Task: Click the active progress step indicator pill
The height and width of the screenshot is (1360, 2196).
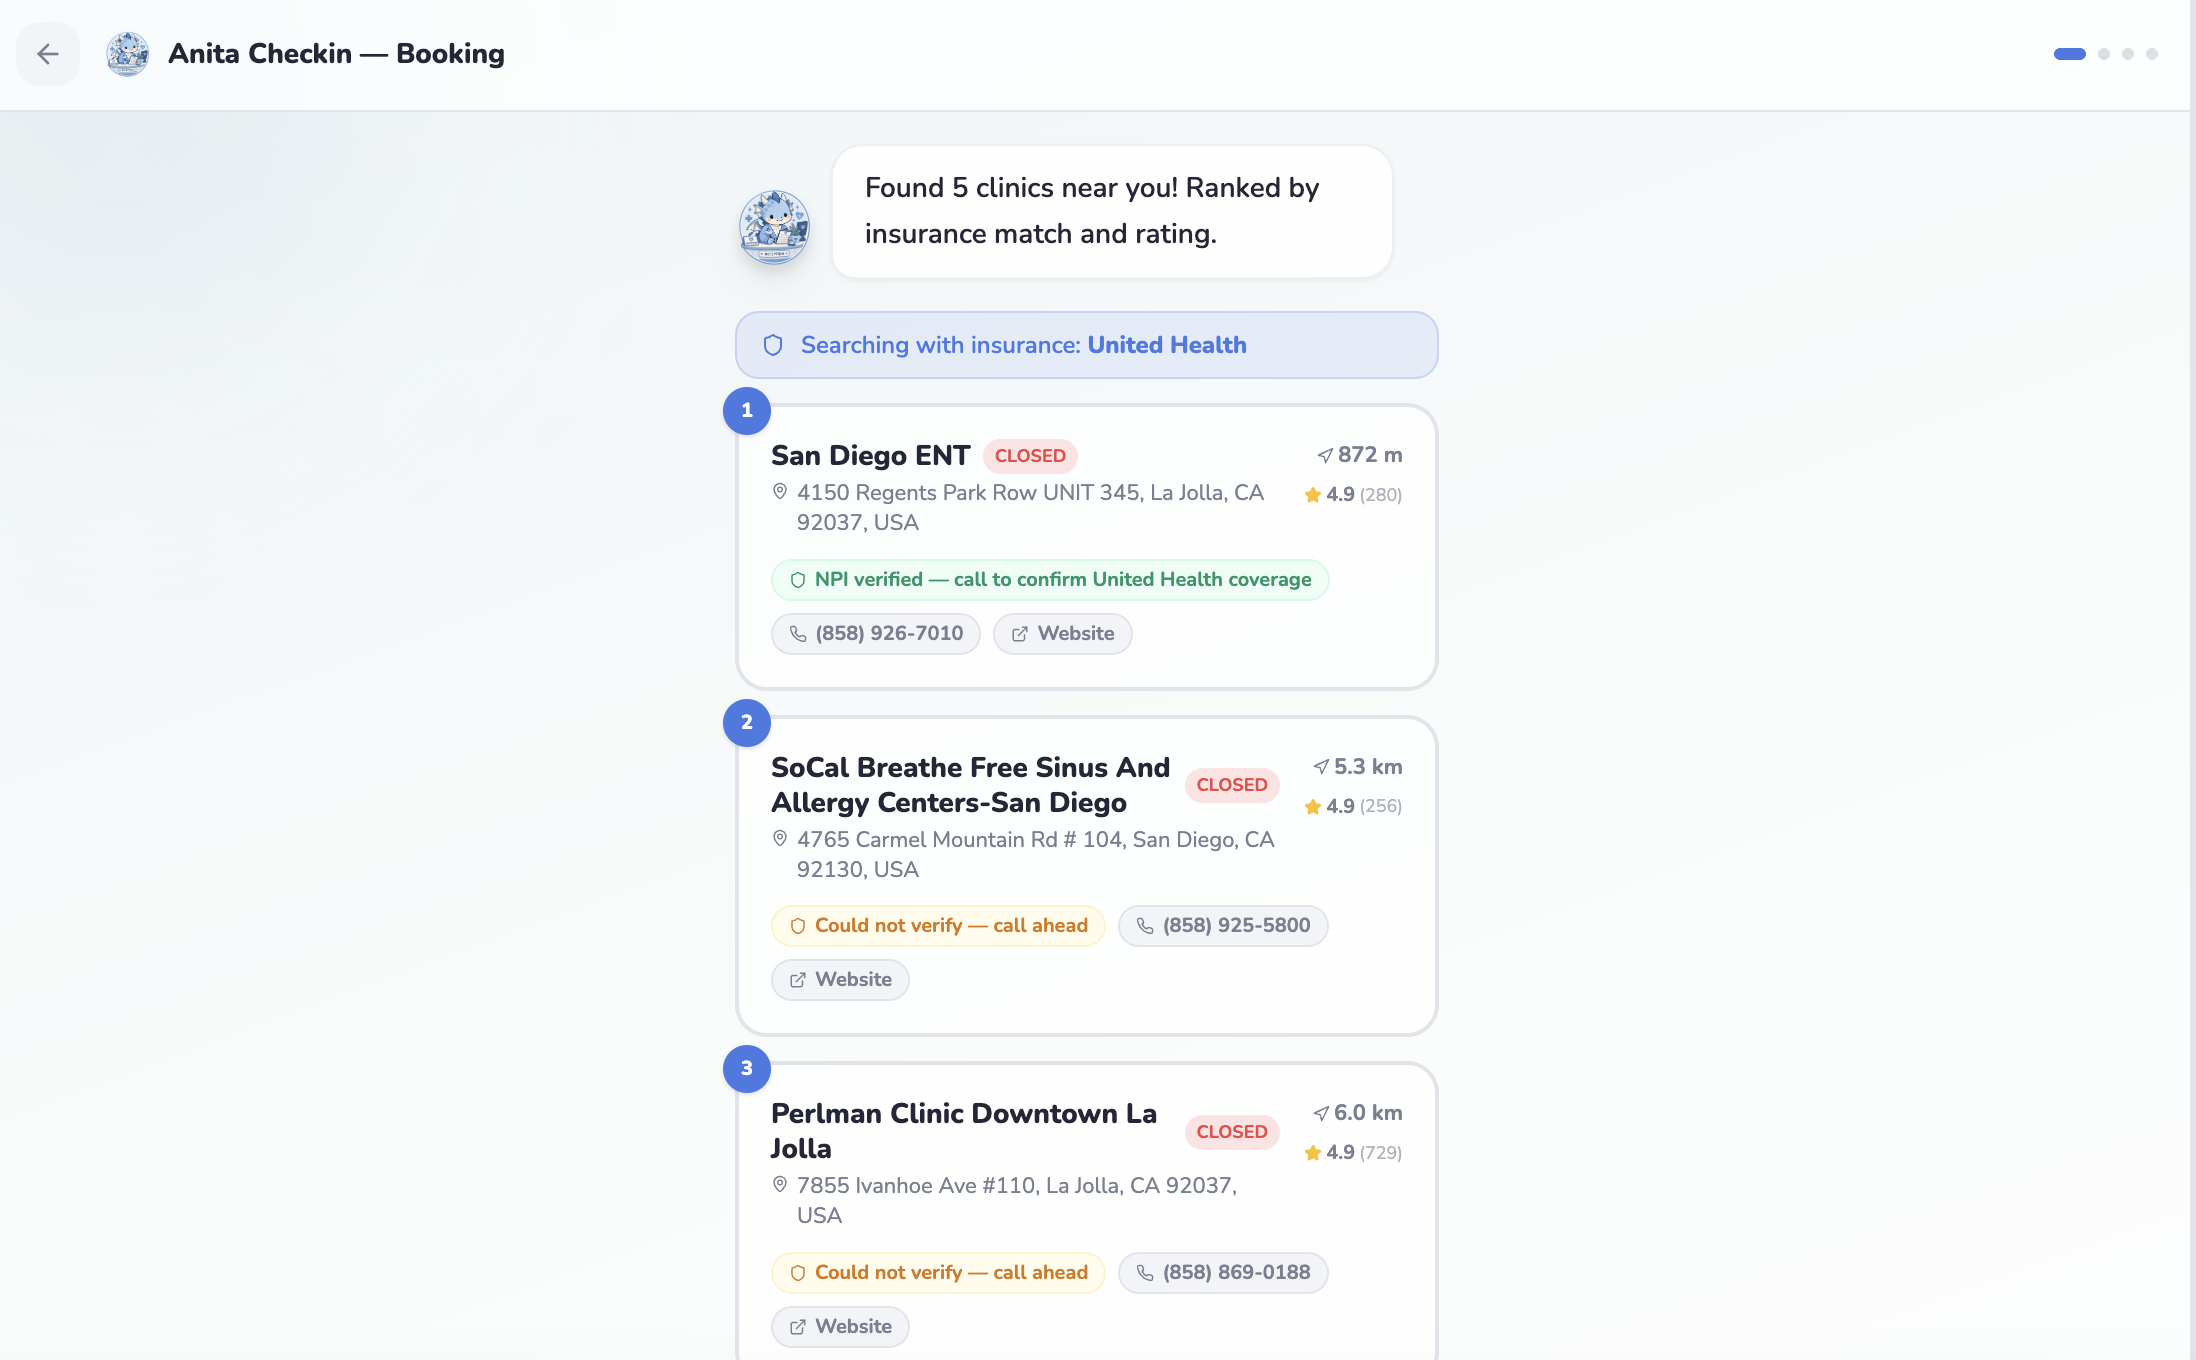Action: click(x=2069, y=54)
